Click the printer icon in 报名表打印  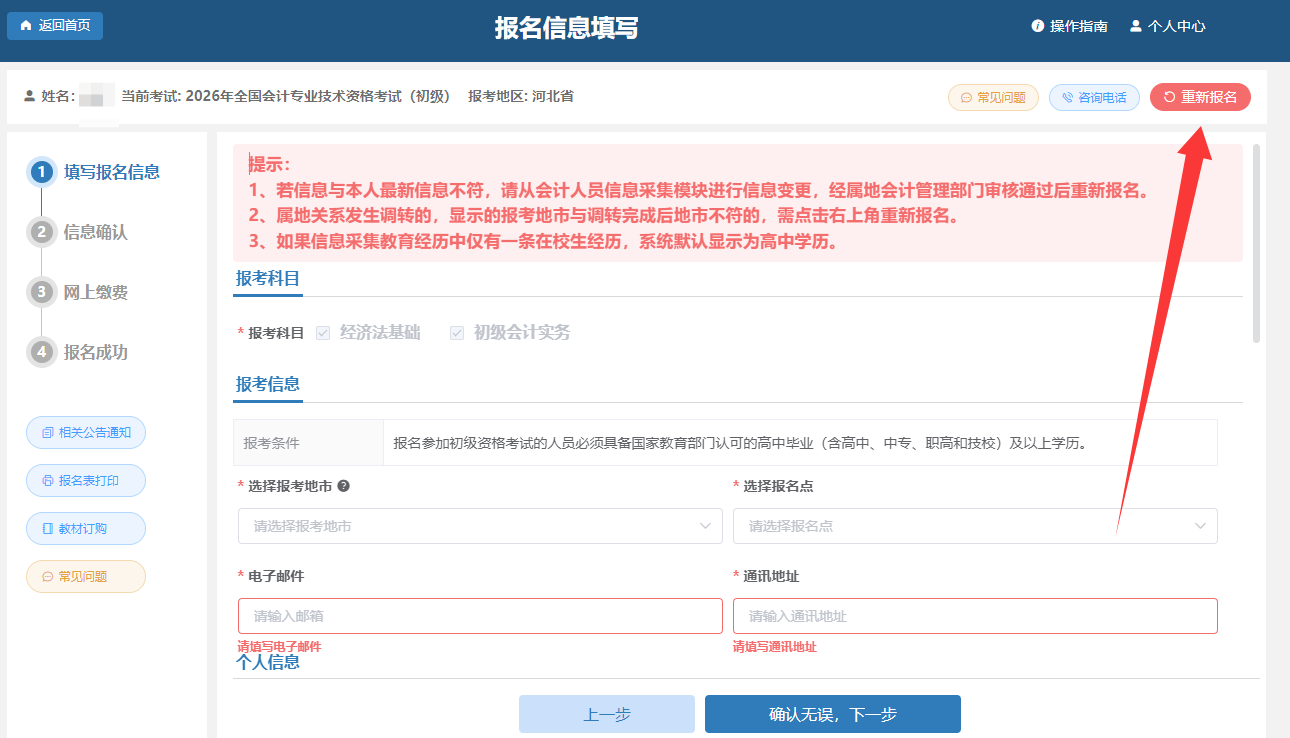coord(47,481)
